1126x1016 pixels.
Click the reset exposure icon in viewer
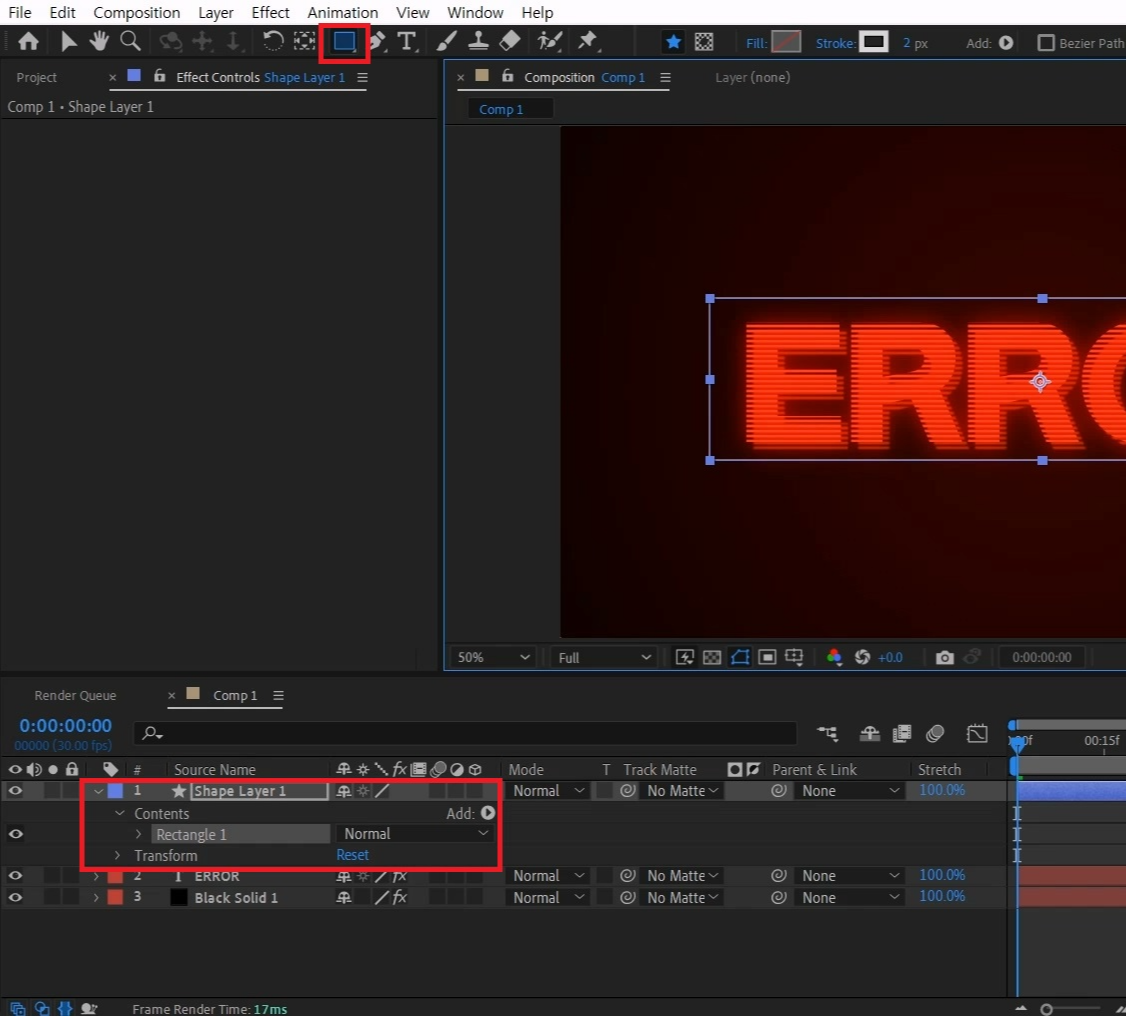[x=862, y=658]
